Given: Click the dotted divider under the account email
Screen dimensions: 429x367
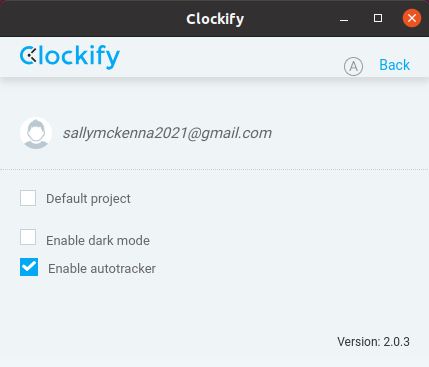Looking at the screenshot, I should click(214, 169).
